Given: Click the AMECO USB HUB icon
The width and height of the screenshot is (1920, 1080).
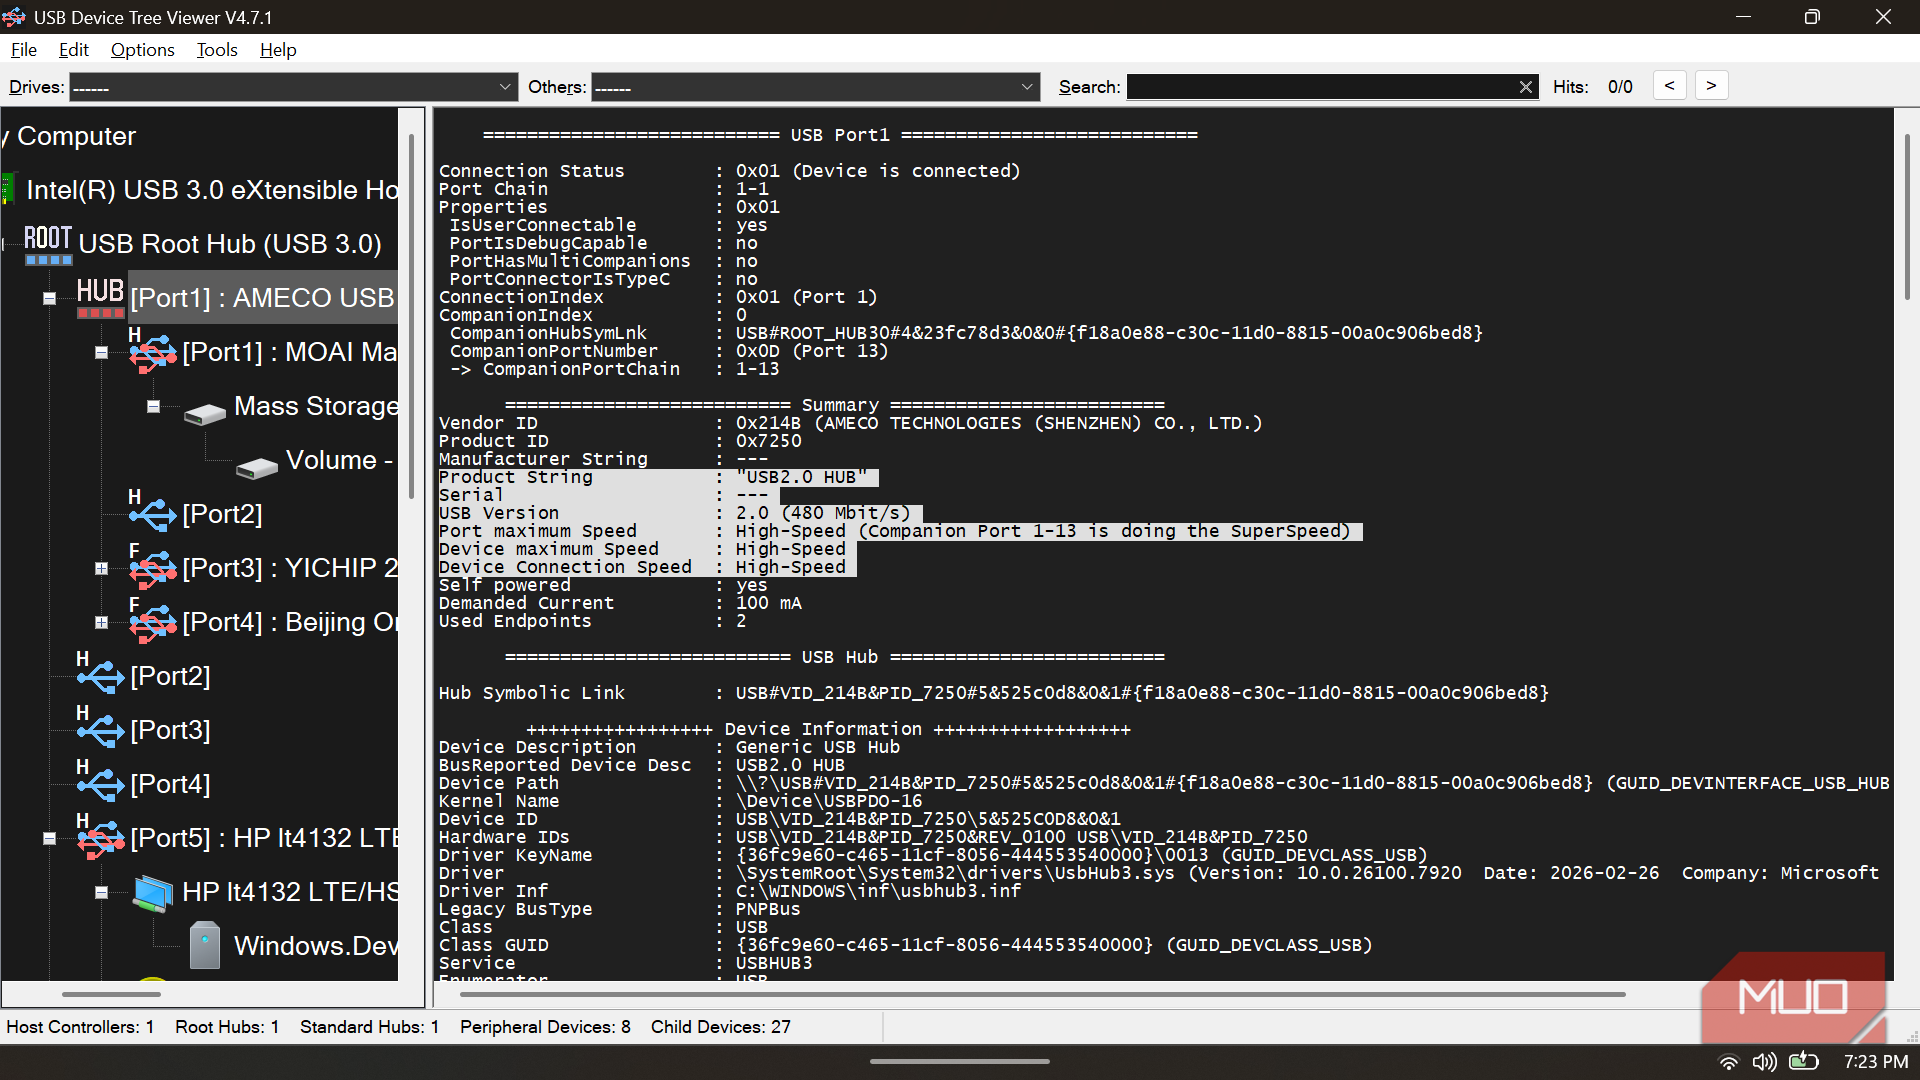Looking at the screenshot, I should pos(100,298).
